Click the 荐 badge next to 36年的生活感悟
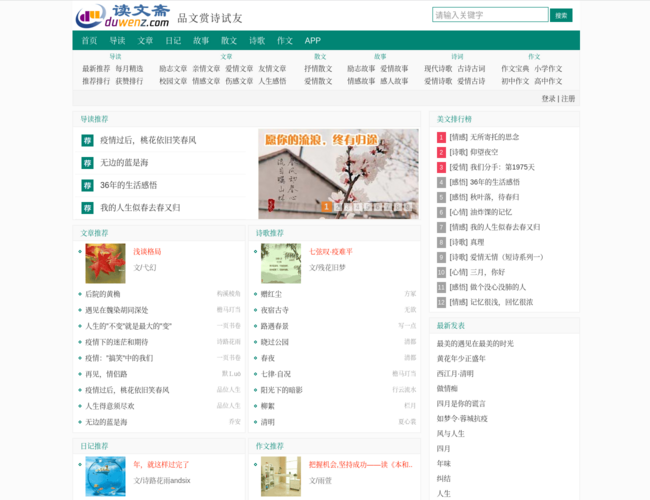This screenshot has height=500, width=650. click(x=87, y=185)
